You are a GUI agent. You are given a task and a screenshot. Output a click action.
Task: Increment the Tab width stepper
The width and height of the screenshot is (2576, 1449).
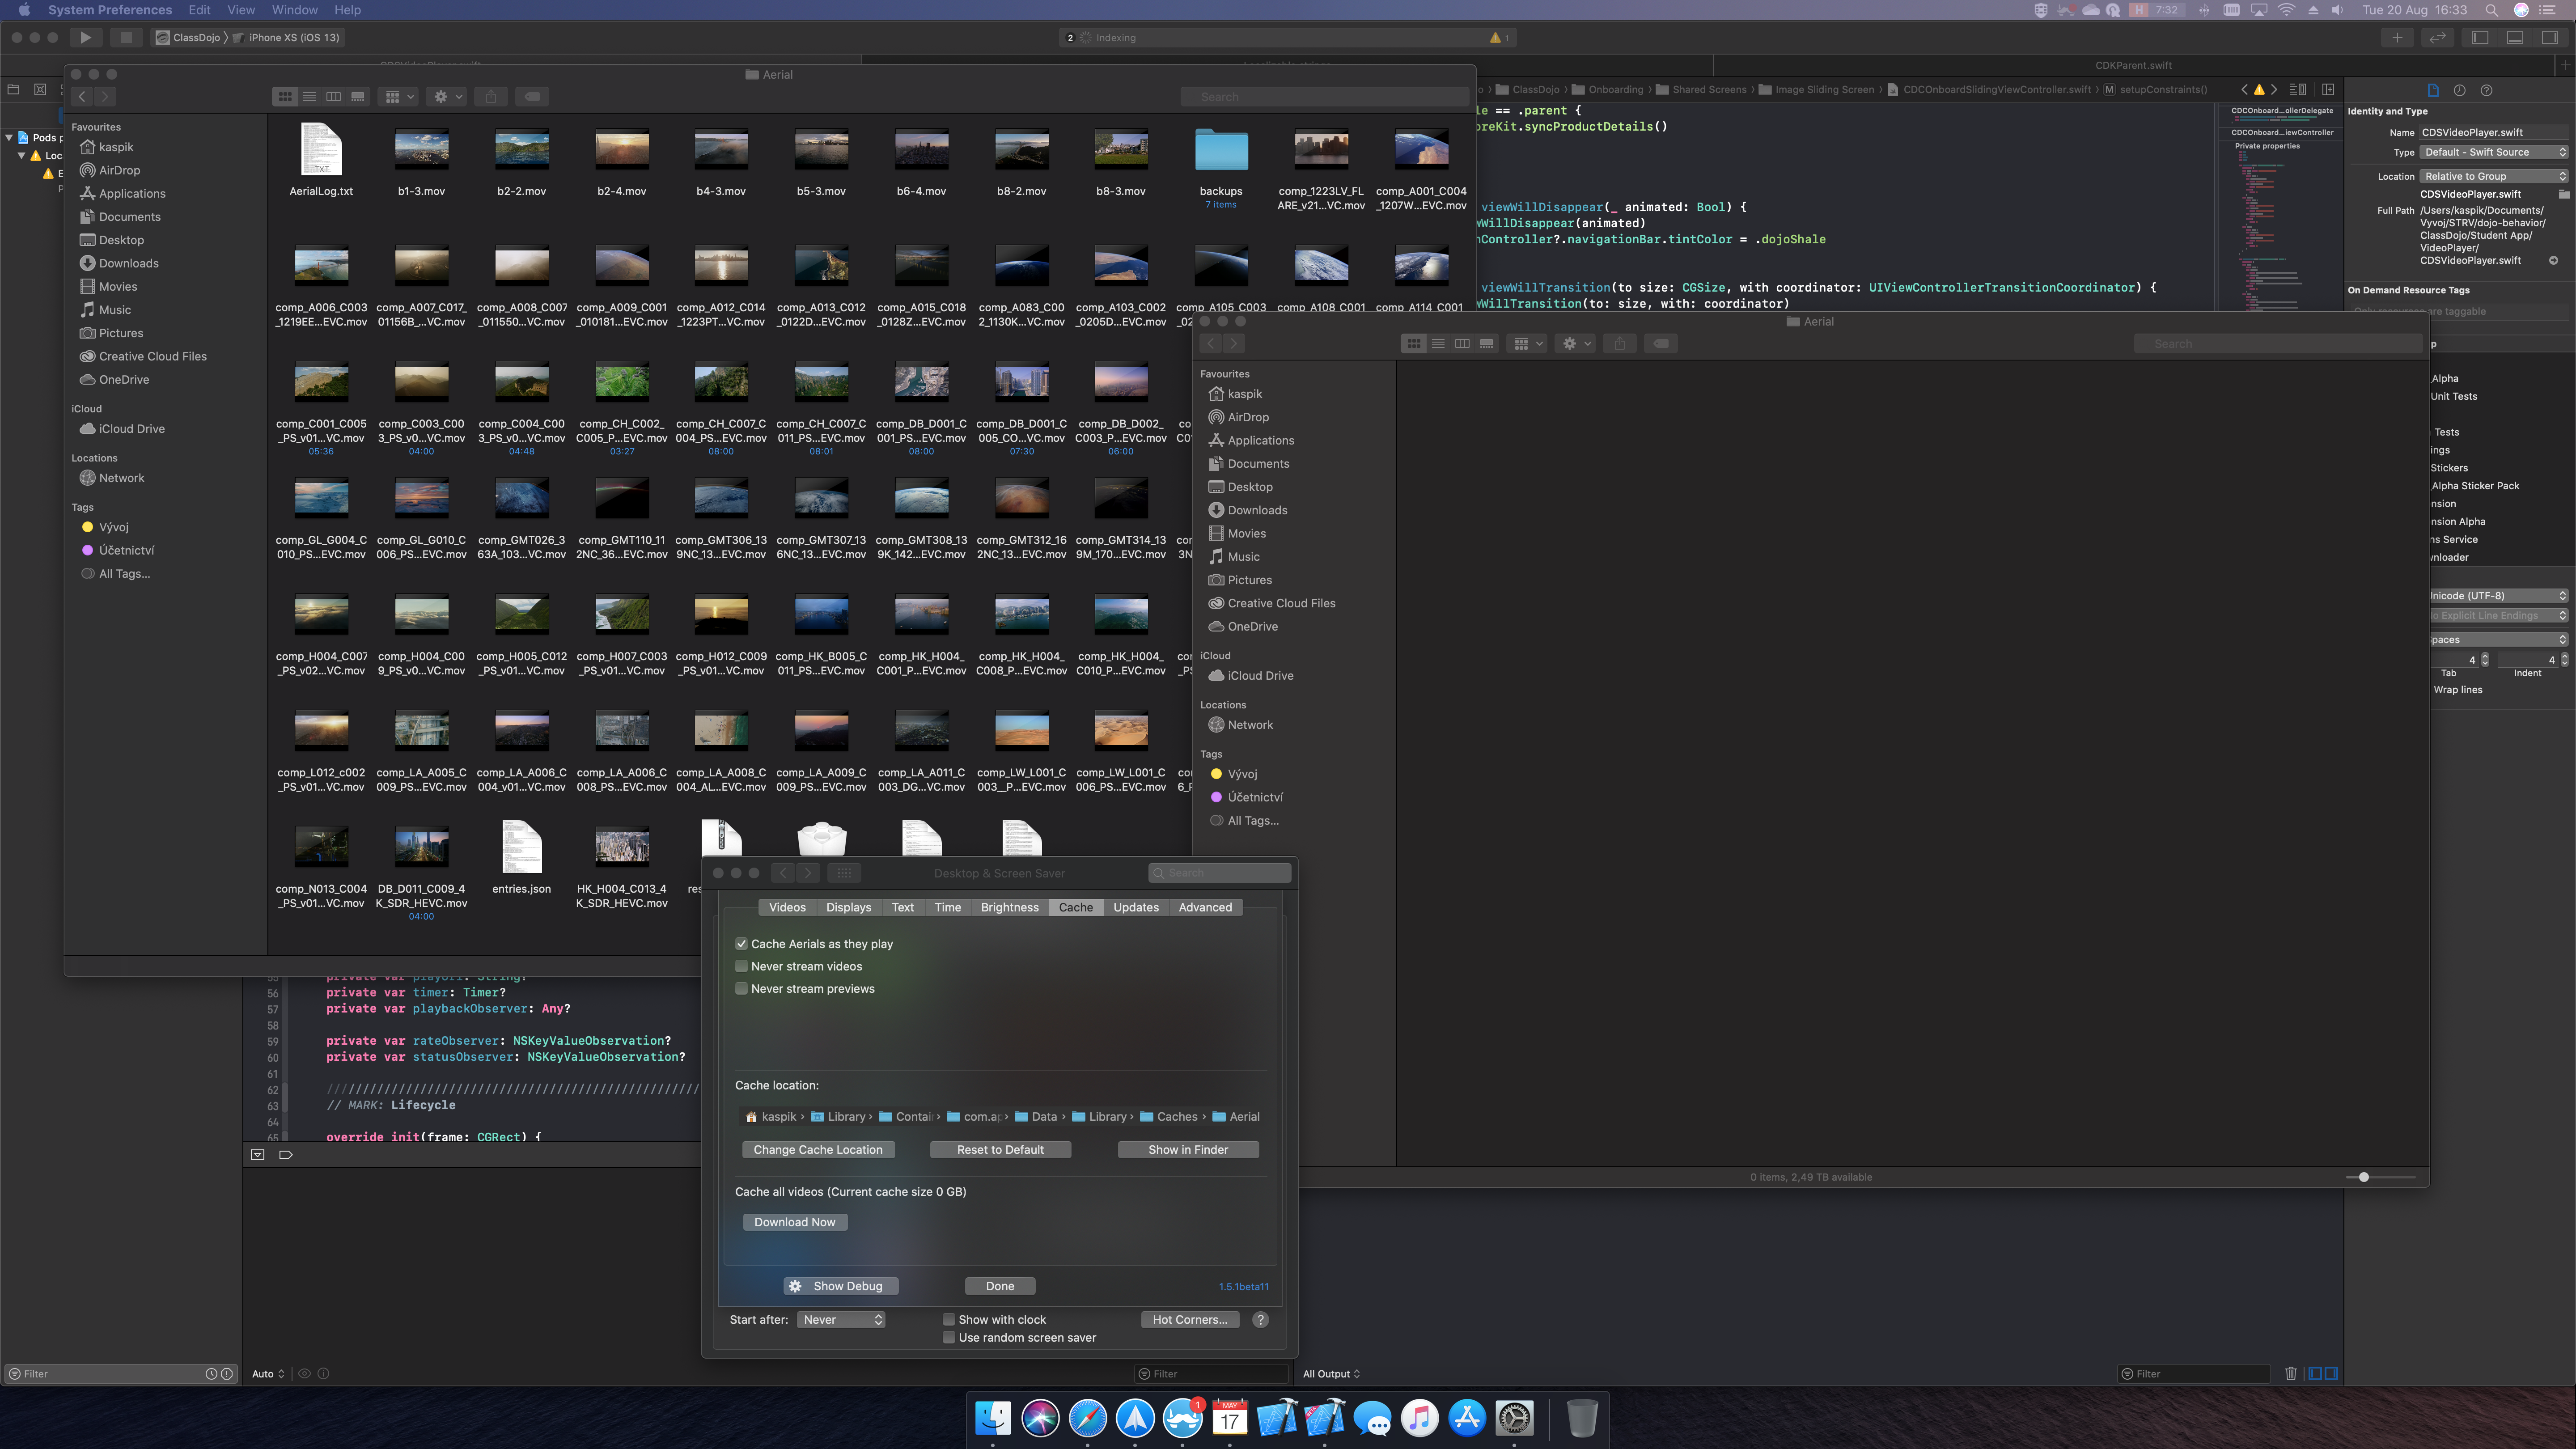[x=2485, y=656]
